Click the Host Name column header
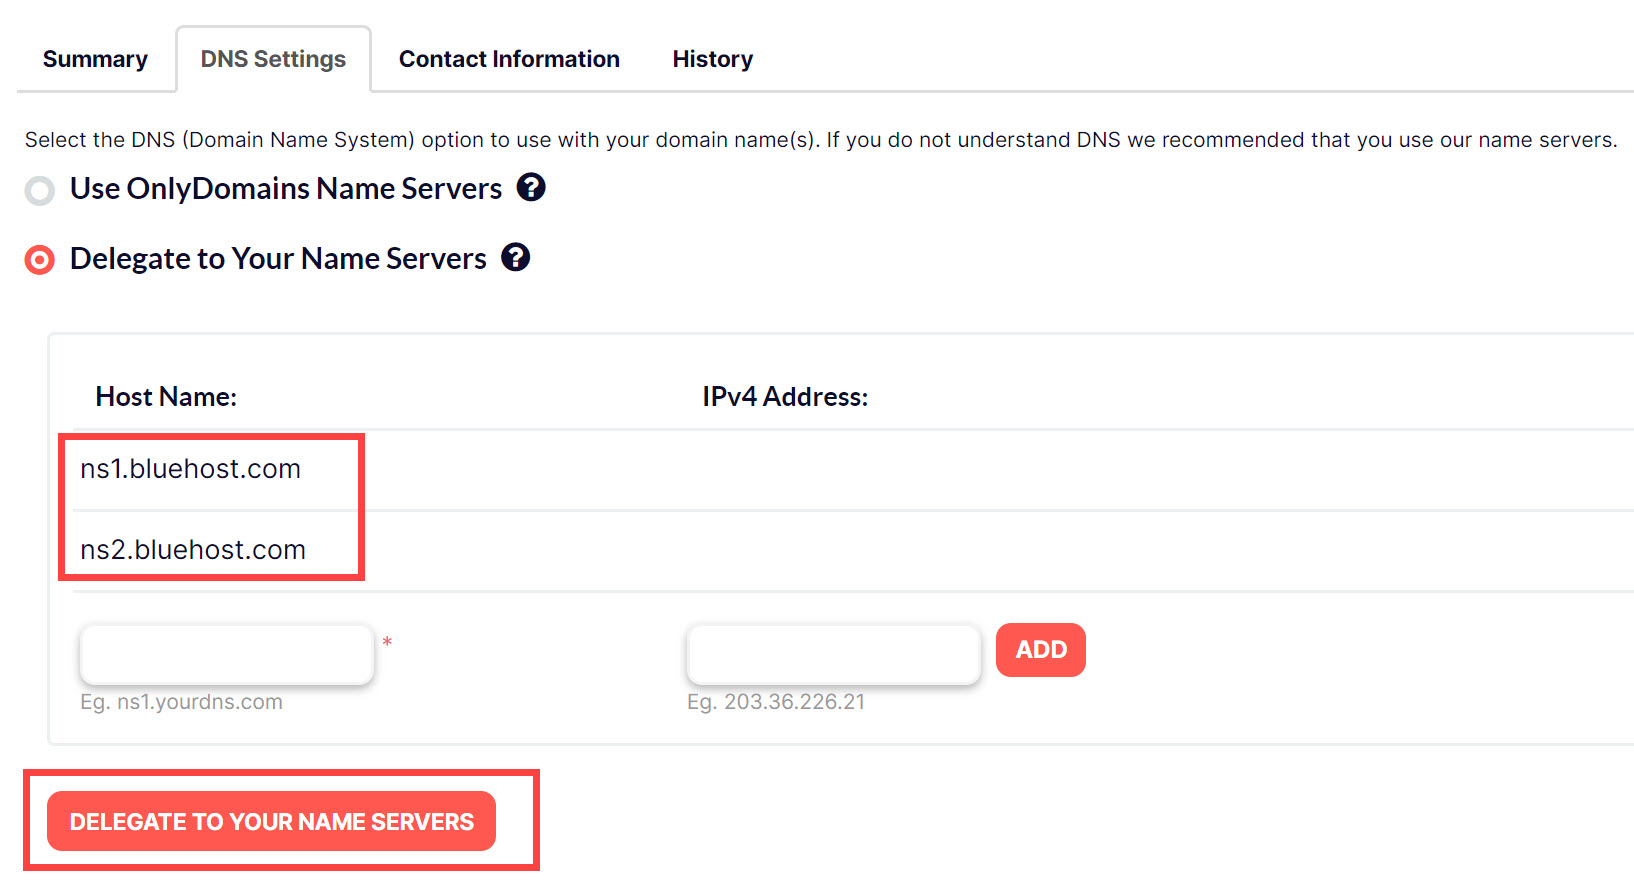This screenshot has width=1634, height=890. pos(166,397)
